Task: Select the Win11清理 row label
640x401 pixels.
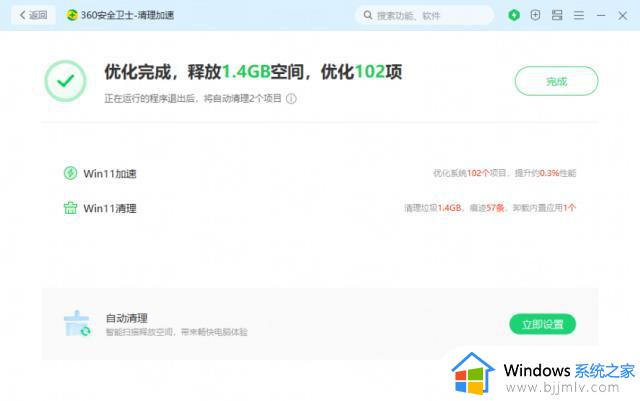Action: (110, 208)
